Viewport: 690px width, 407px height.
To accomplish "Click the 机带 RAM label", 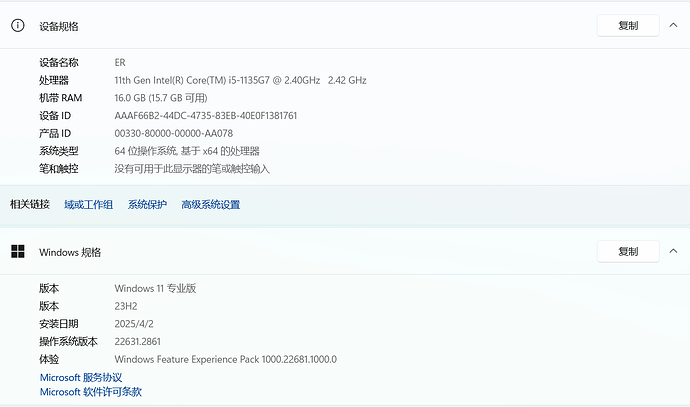I will pyautogui.click(x=61, y=98).
